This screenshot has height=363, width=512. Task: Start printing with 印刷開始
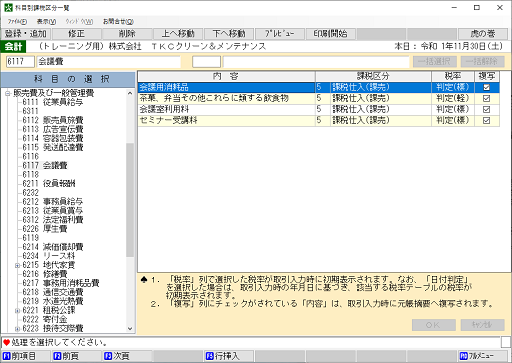click(330, 34)
